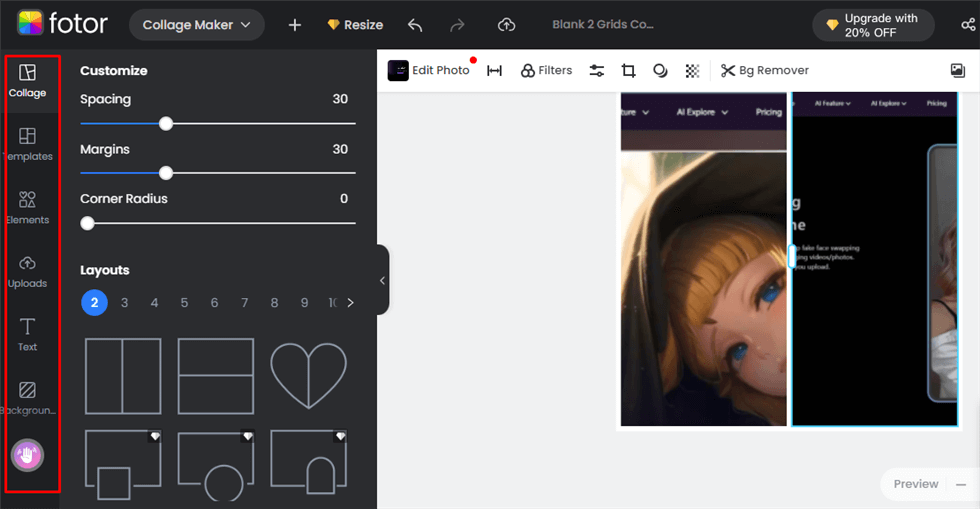The height and width of the screenshot is (509, 980).
Task: Click Upgrade with 20% OFF button
Action: 873,25
